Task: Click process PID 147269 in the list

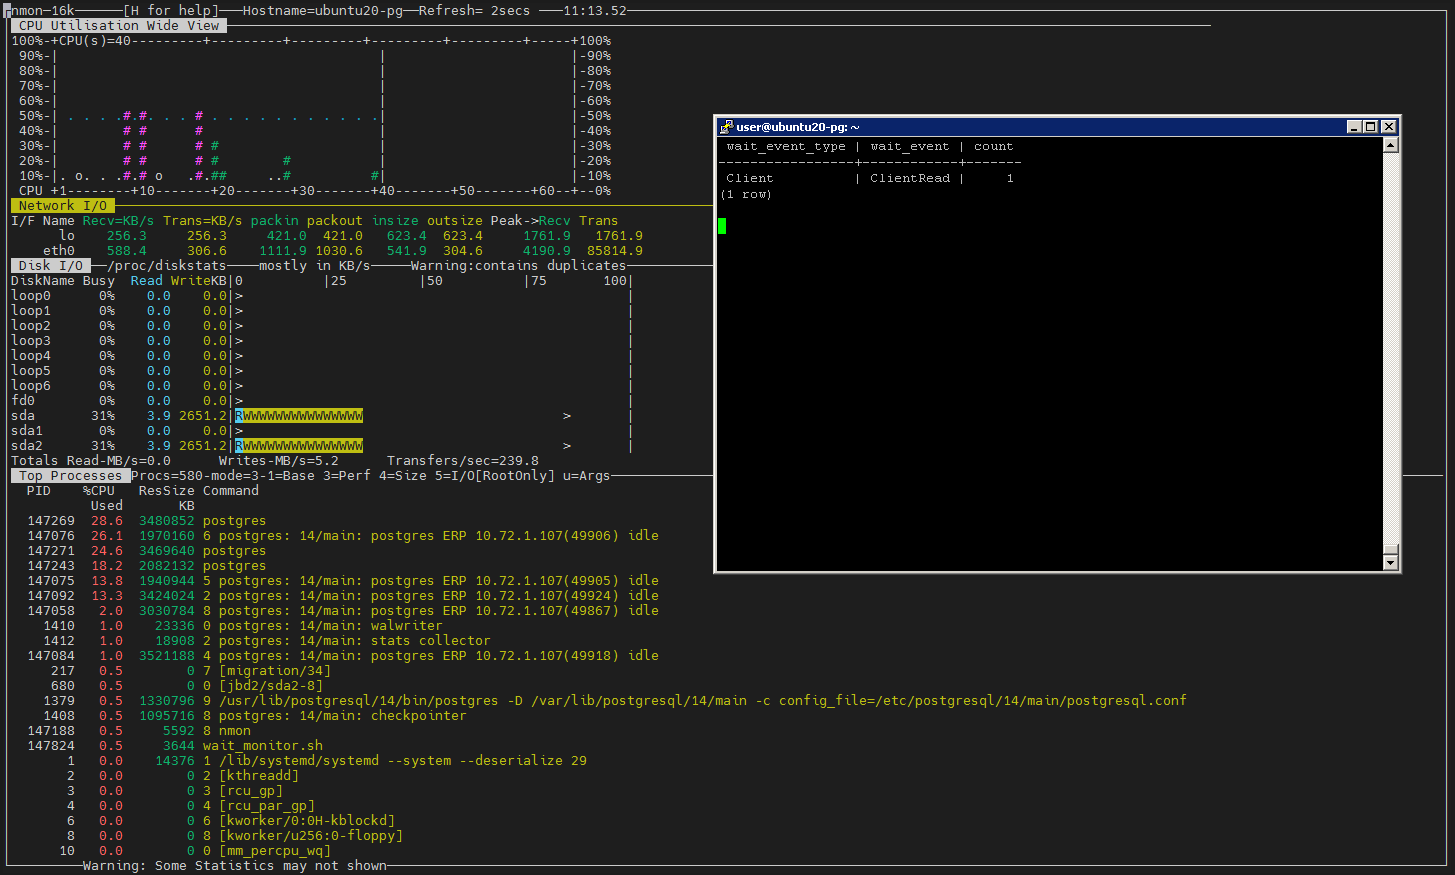Action: 51,521
